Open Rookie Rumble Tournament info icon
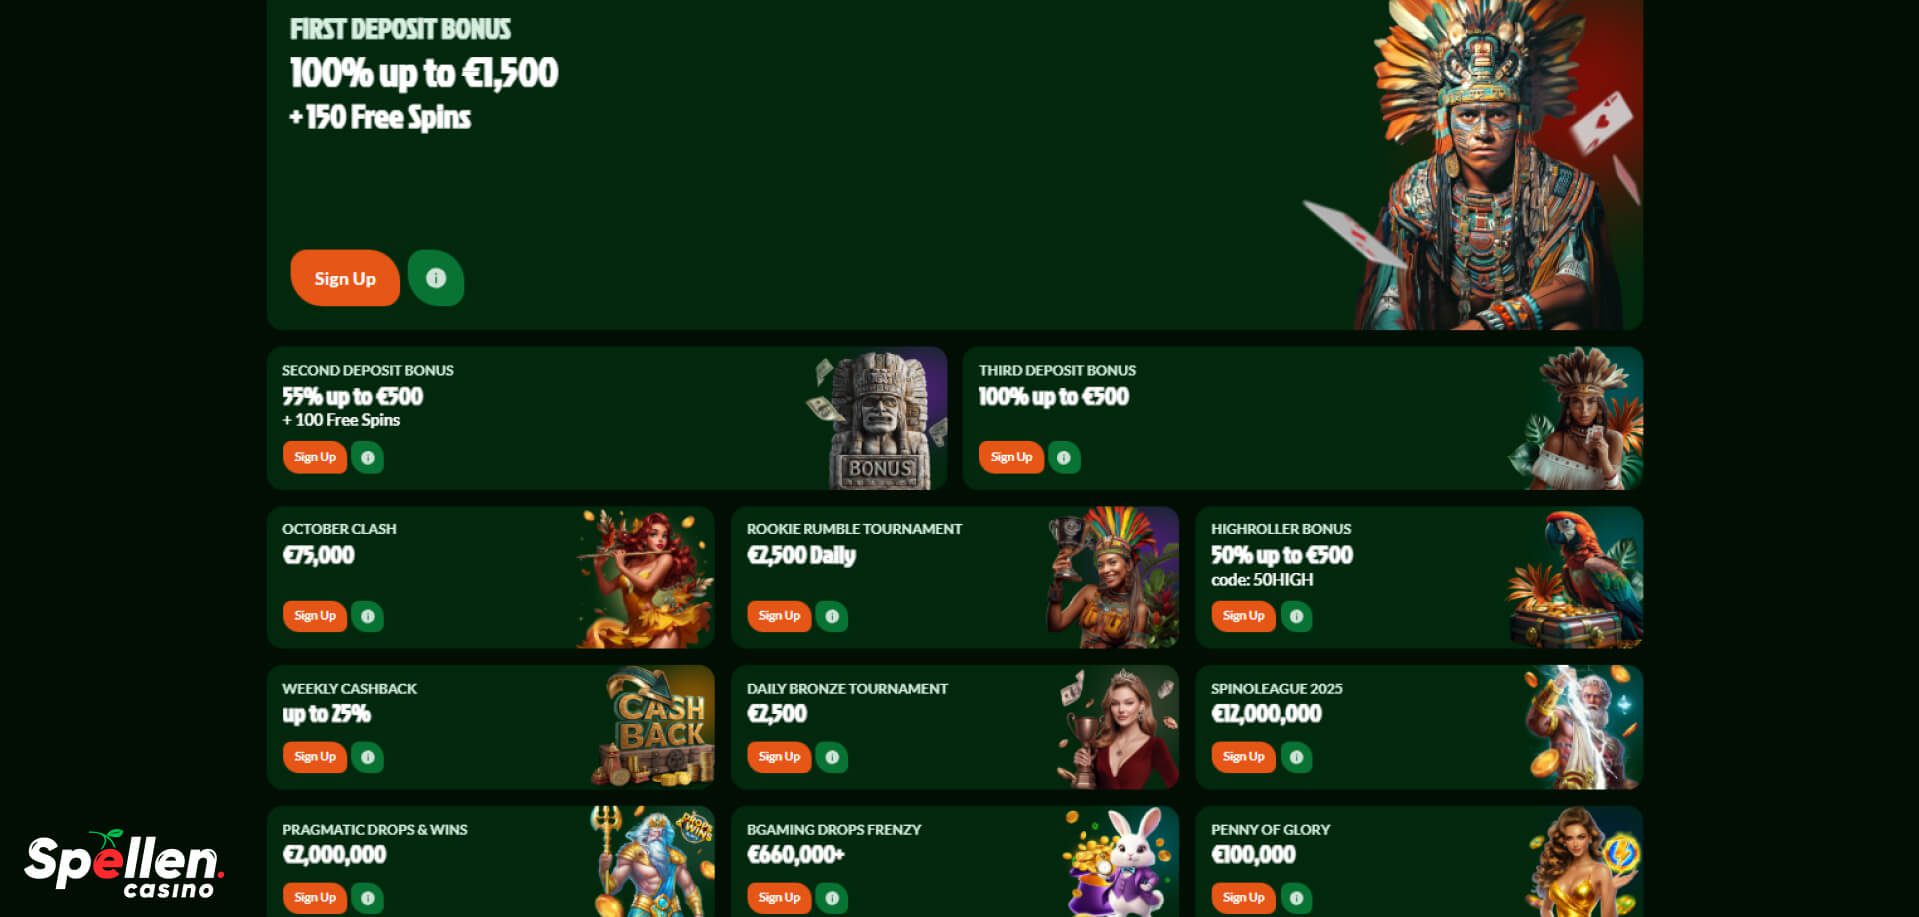The image size is (1919, 917). pyautogui.click(x=831, y=616)
